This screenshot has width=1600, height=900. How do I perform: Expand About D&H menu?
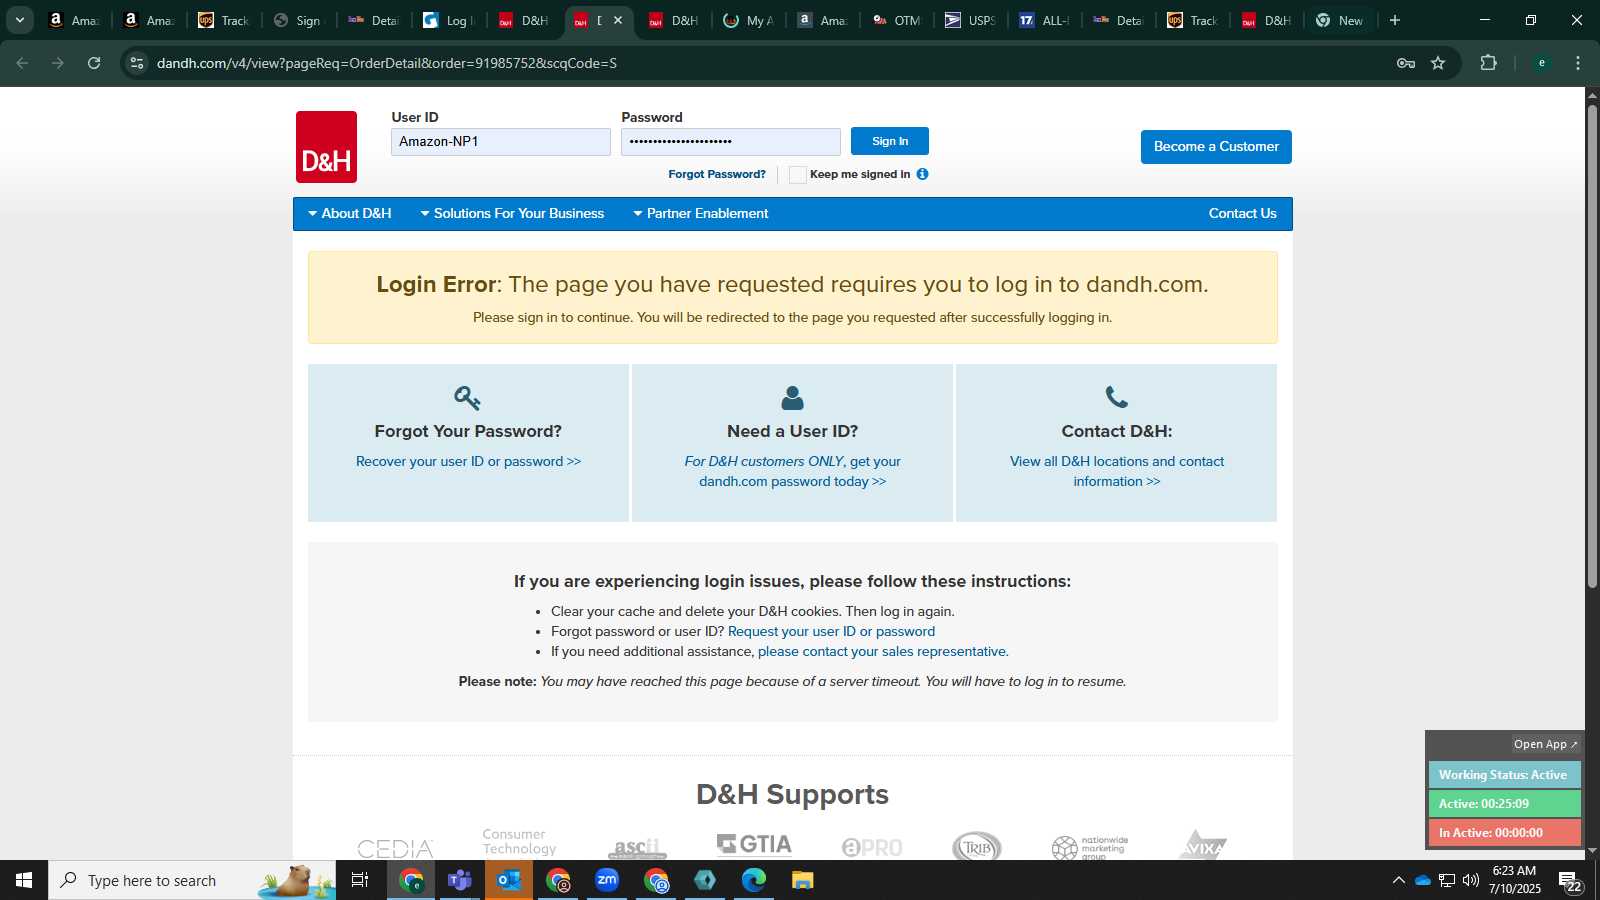350,214
